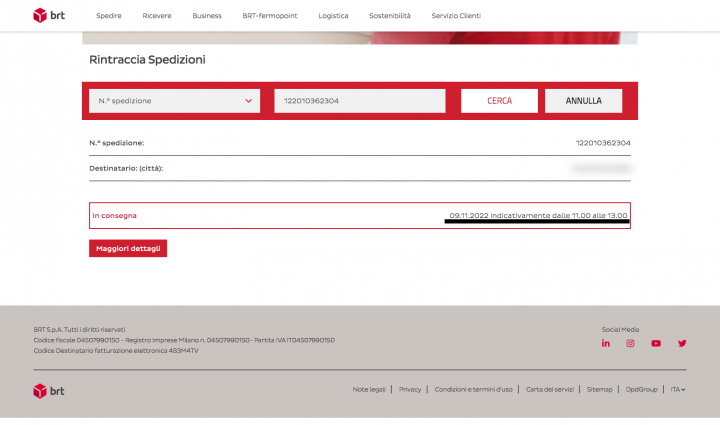Open the Note legali footer link

(369, 389)
